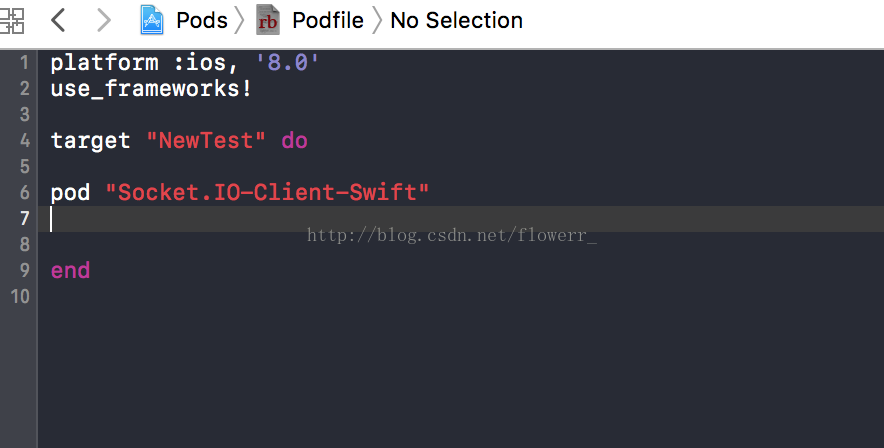This screenshot has height=448, width=884.
Task: Place cursor in '8.0' version string
Action: 287,62
